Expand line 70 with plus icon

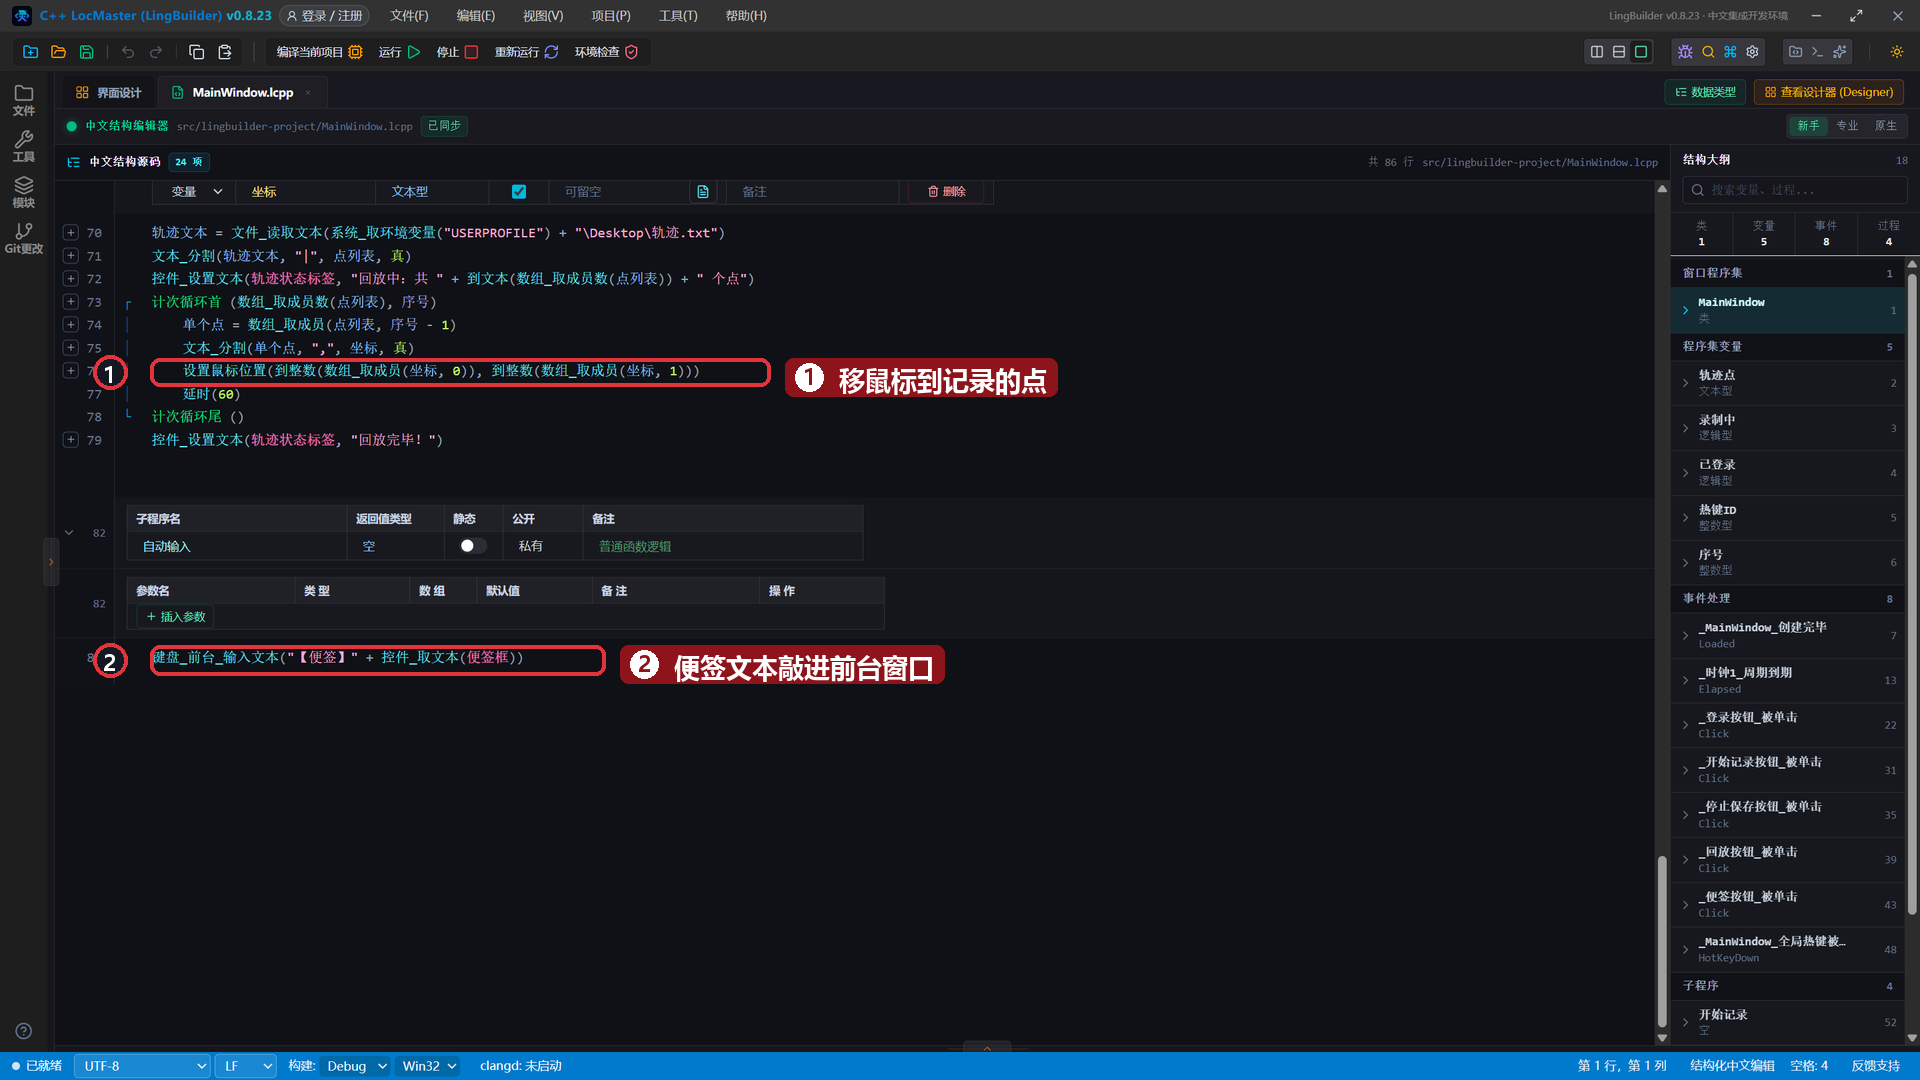71,232
